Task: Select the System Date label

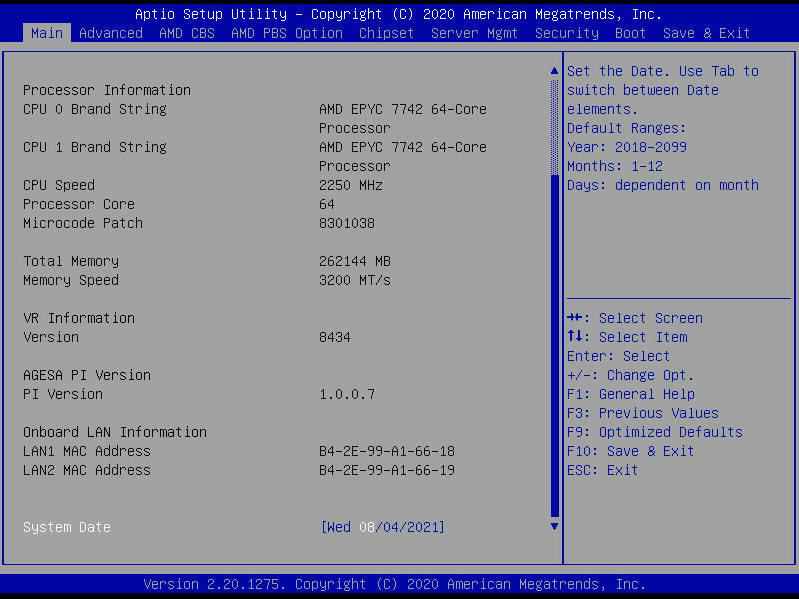Action: pyautogui.click(x=67, y=527)
